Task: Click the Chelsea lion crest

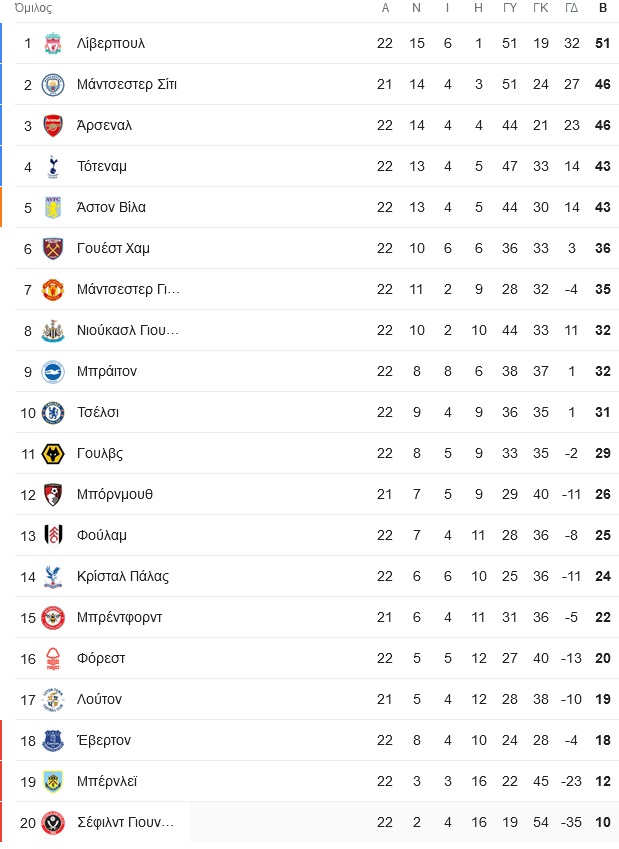Action: pos(53,413)
